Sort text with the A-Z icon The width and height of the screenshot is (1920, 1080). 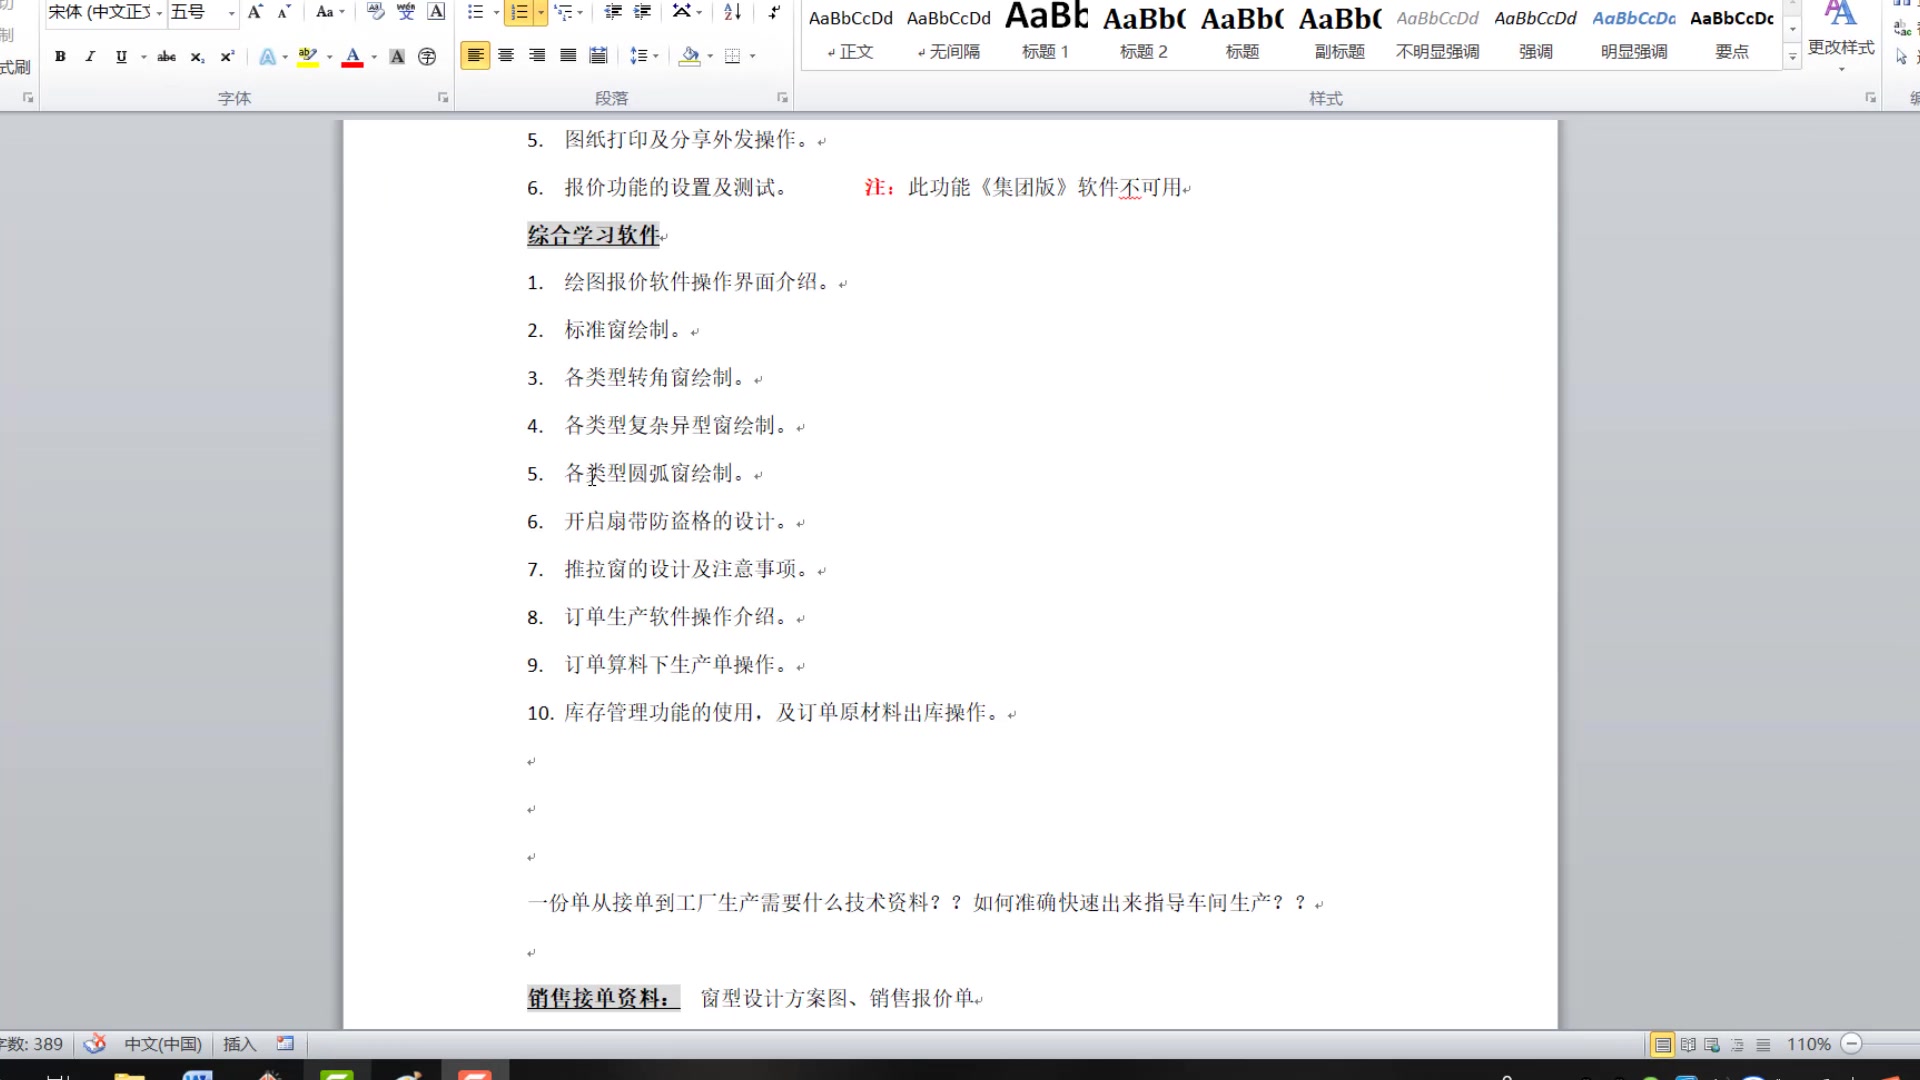tap(732, 12)
